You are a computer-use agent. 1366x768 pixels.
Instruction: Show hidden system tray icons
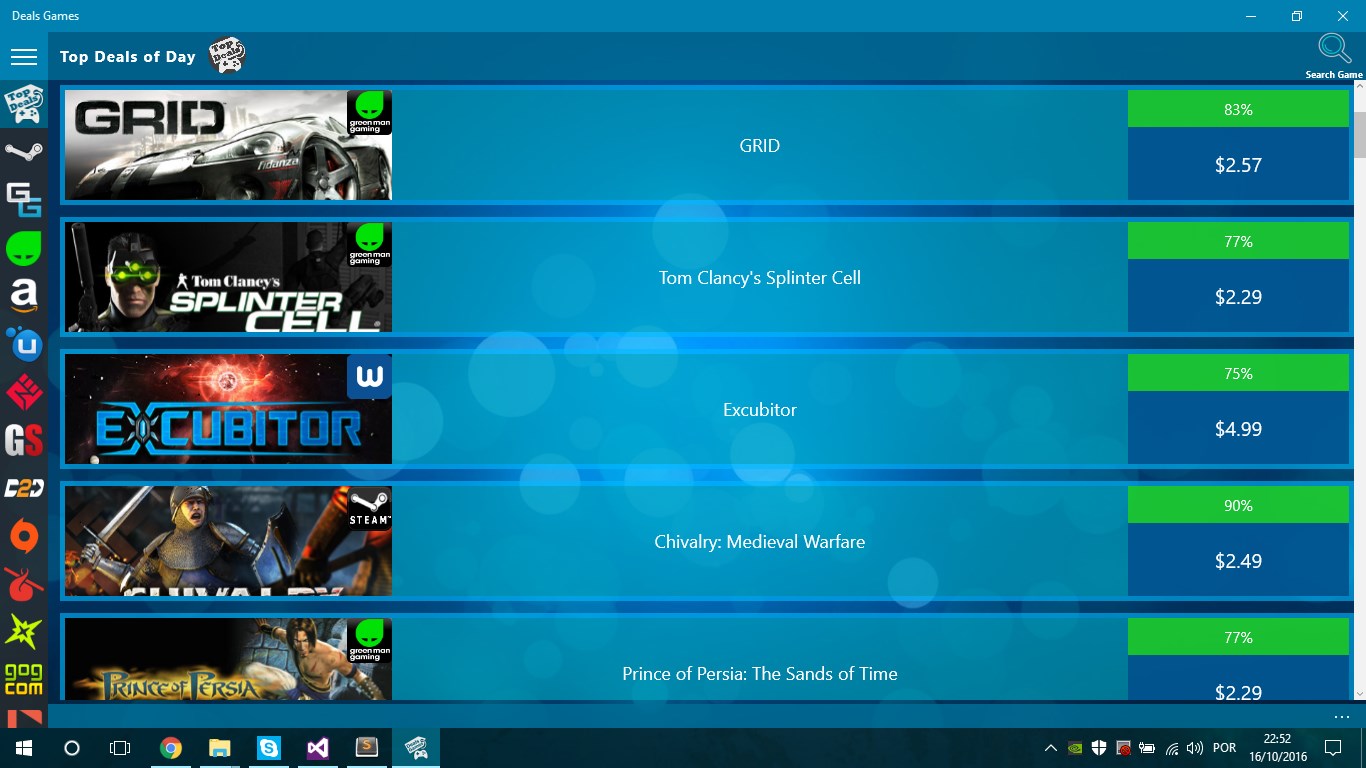click(x=1051, y=747)
